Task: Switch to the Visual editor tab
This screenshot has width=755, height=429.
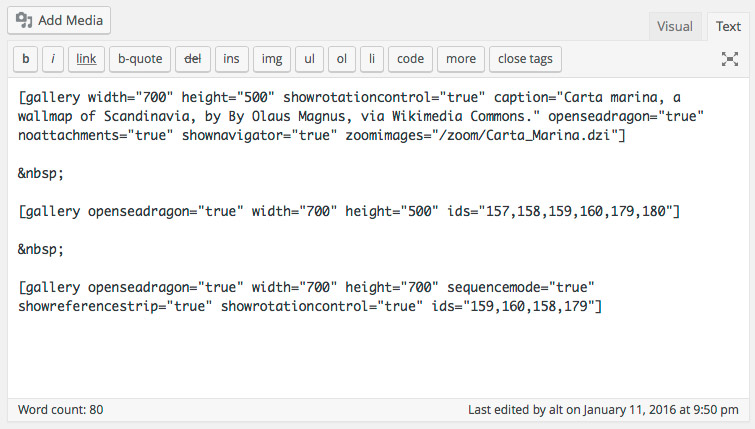Action: click(675, 26)
